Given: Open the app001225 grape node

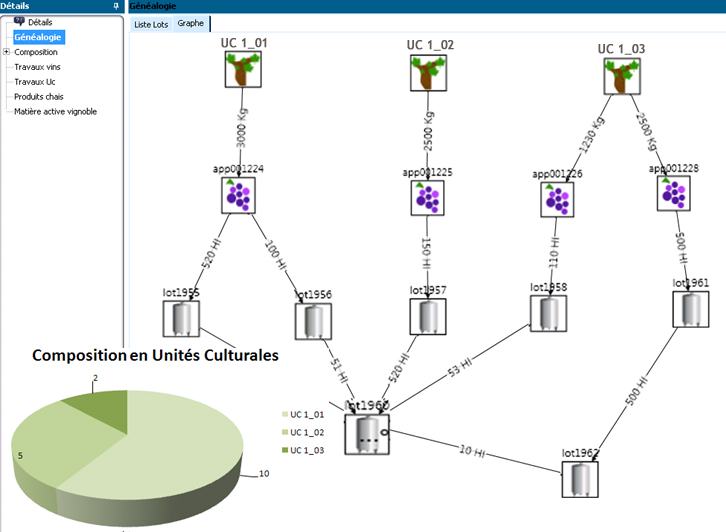Looking at the screenshot, I should pos(429,197).
